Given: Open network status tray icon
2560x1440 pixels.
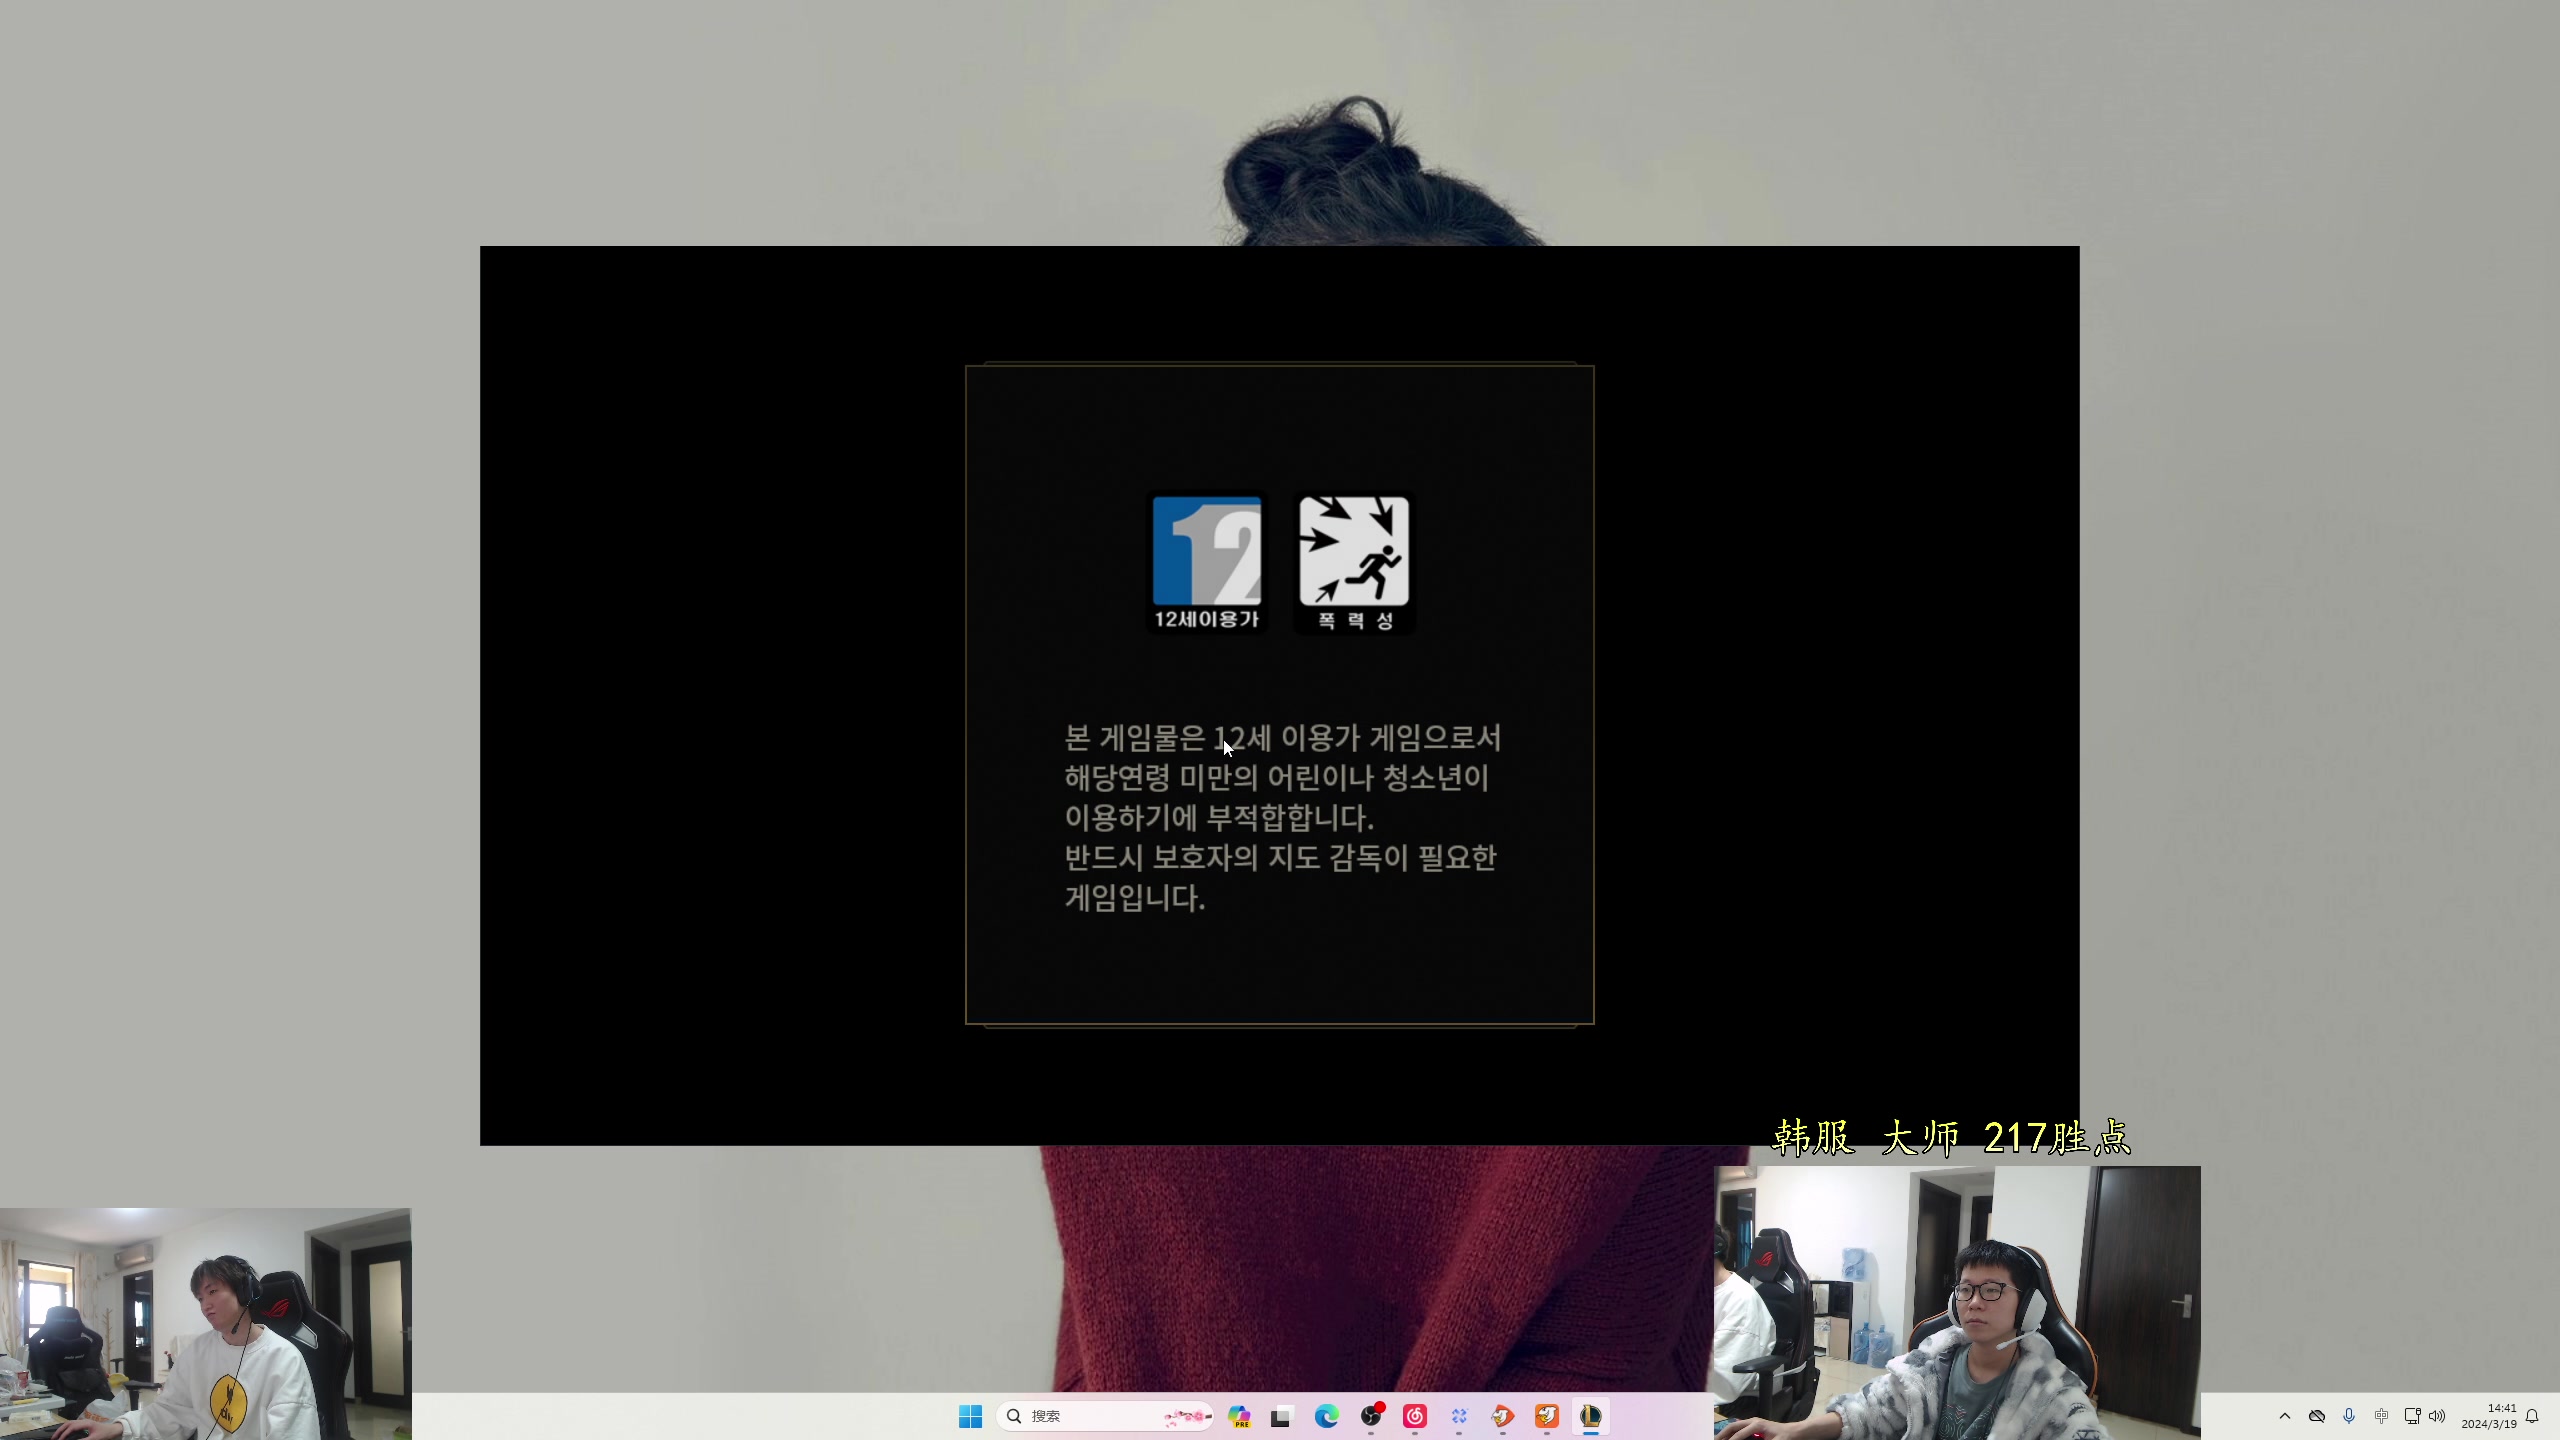Looking at the screenshot, I should [x=2412, y=1416].
